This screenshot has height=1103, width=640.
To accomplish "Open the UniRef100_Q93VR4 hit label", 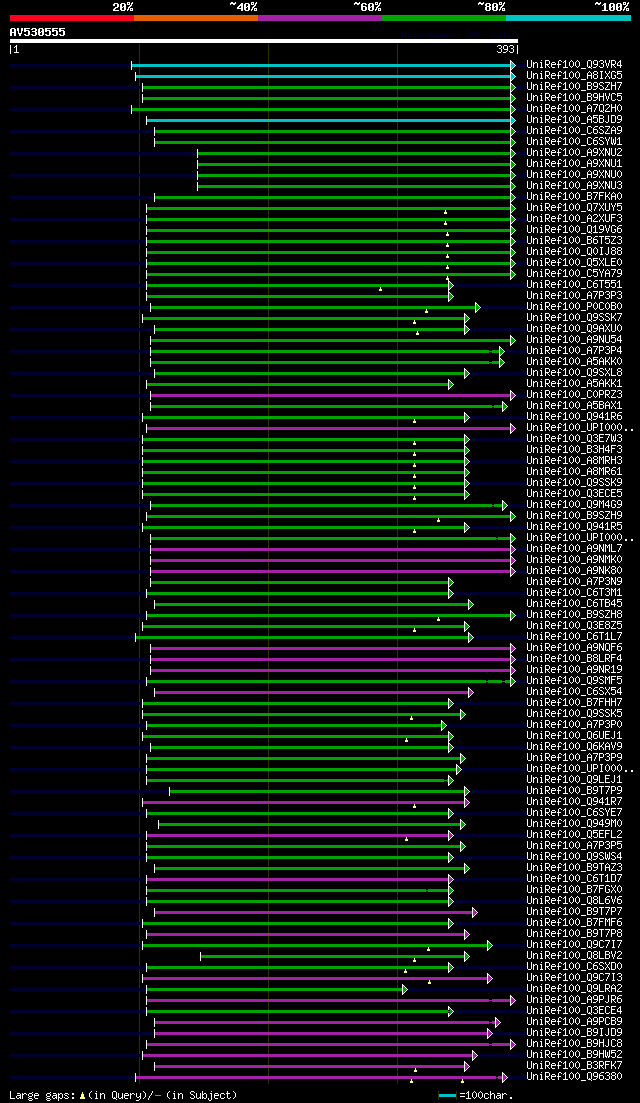I will coord(574,65).
